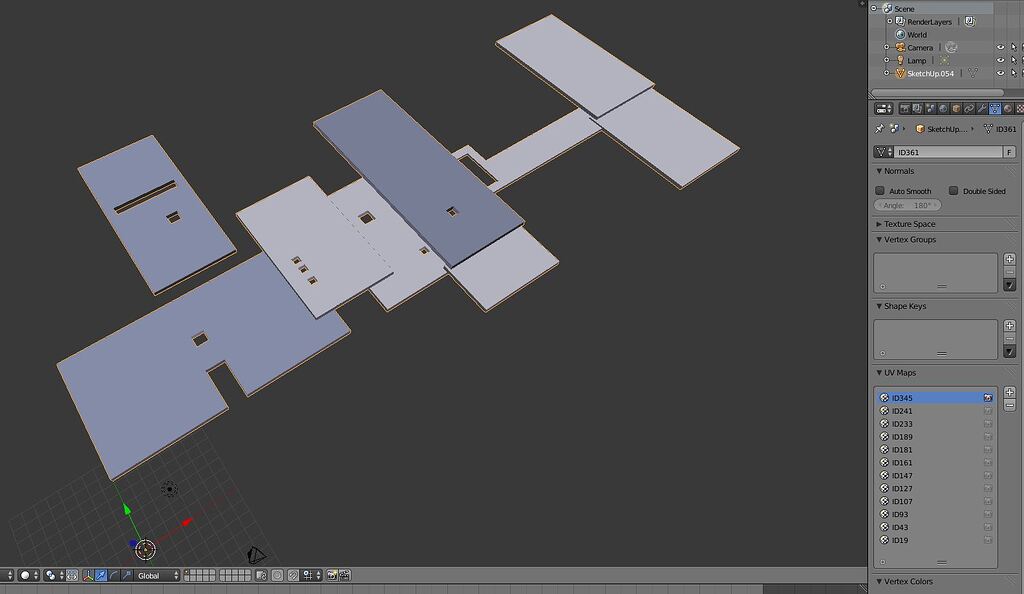Collapse the UV Maps panel
Screen dimensions: 1024x594
coord(896,373)
